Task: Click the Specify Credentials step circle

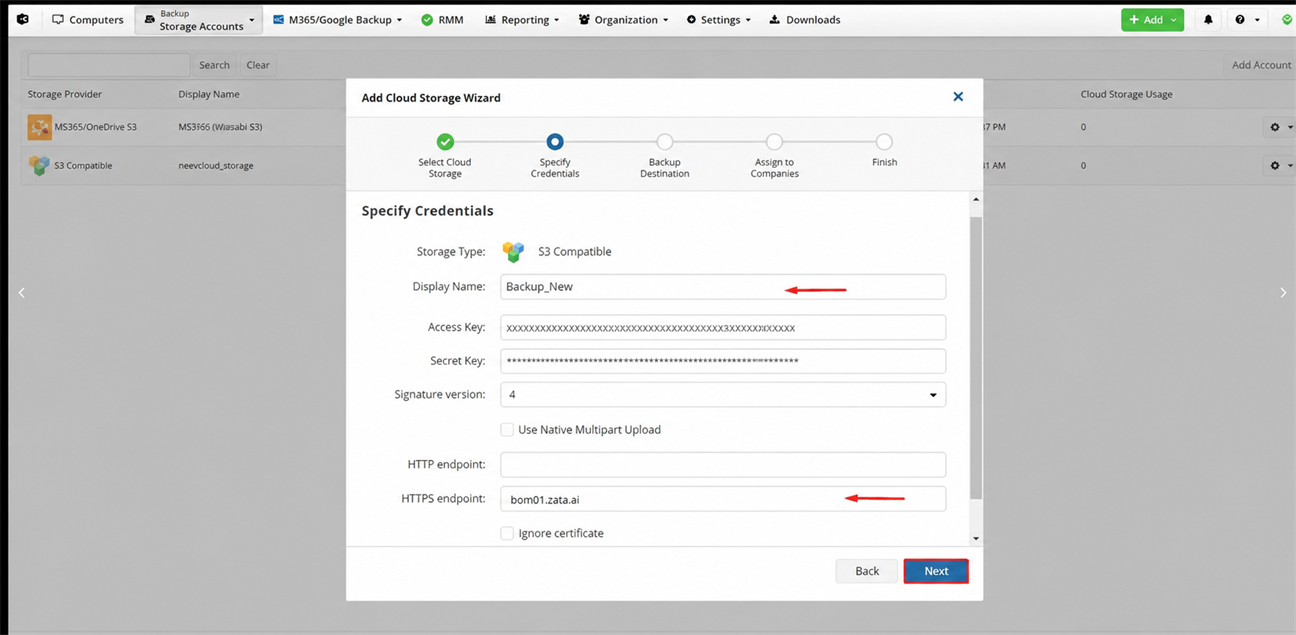Action: pyautogui.click(x=555, y=142)
